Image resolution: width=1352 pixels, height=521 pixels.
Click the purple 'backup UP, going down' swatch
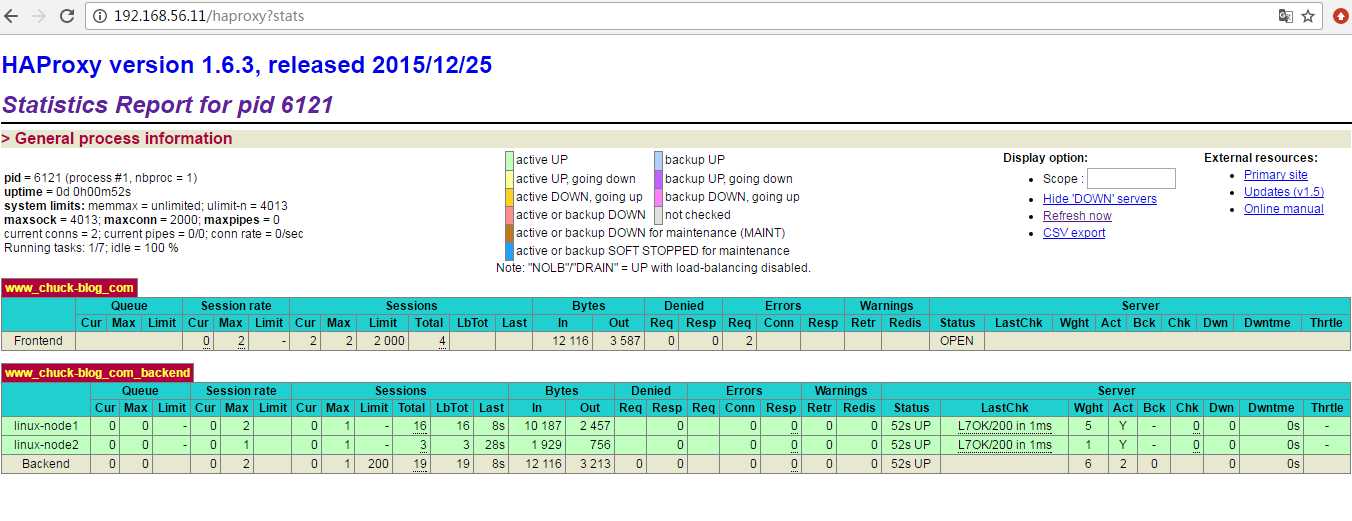tap(658, 178)
